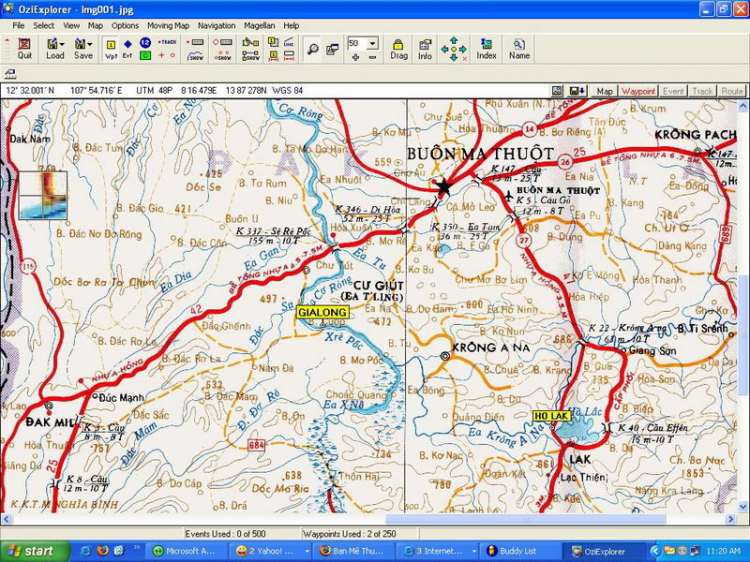Open the Magellan menu

259,25
